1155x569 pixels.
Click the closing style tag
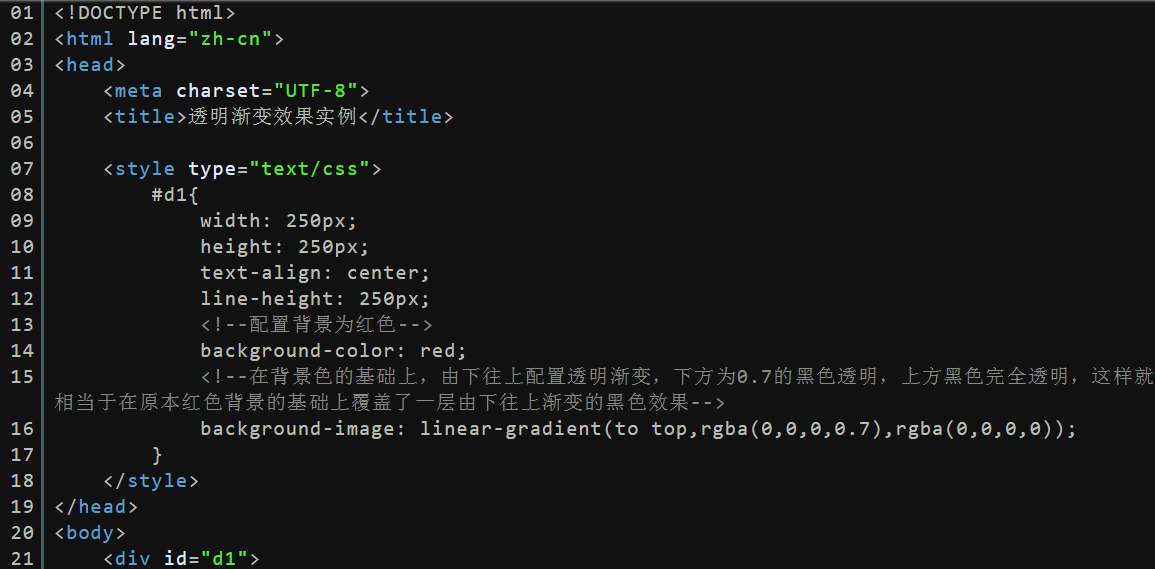151,481
